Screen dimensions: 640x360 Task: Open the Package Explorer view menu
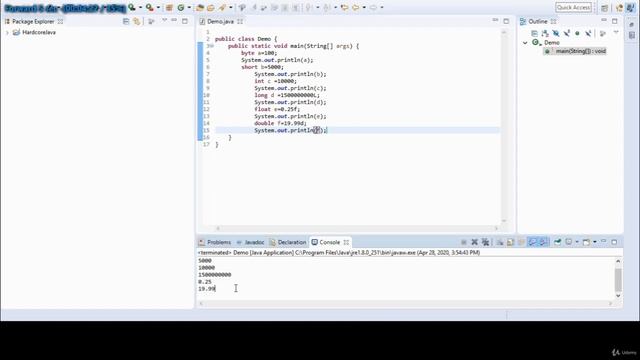tap(164, 20)
